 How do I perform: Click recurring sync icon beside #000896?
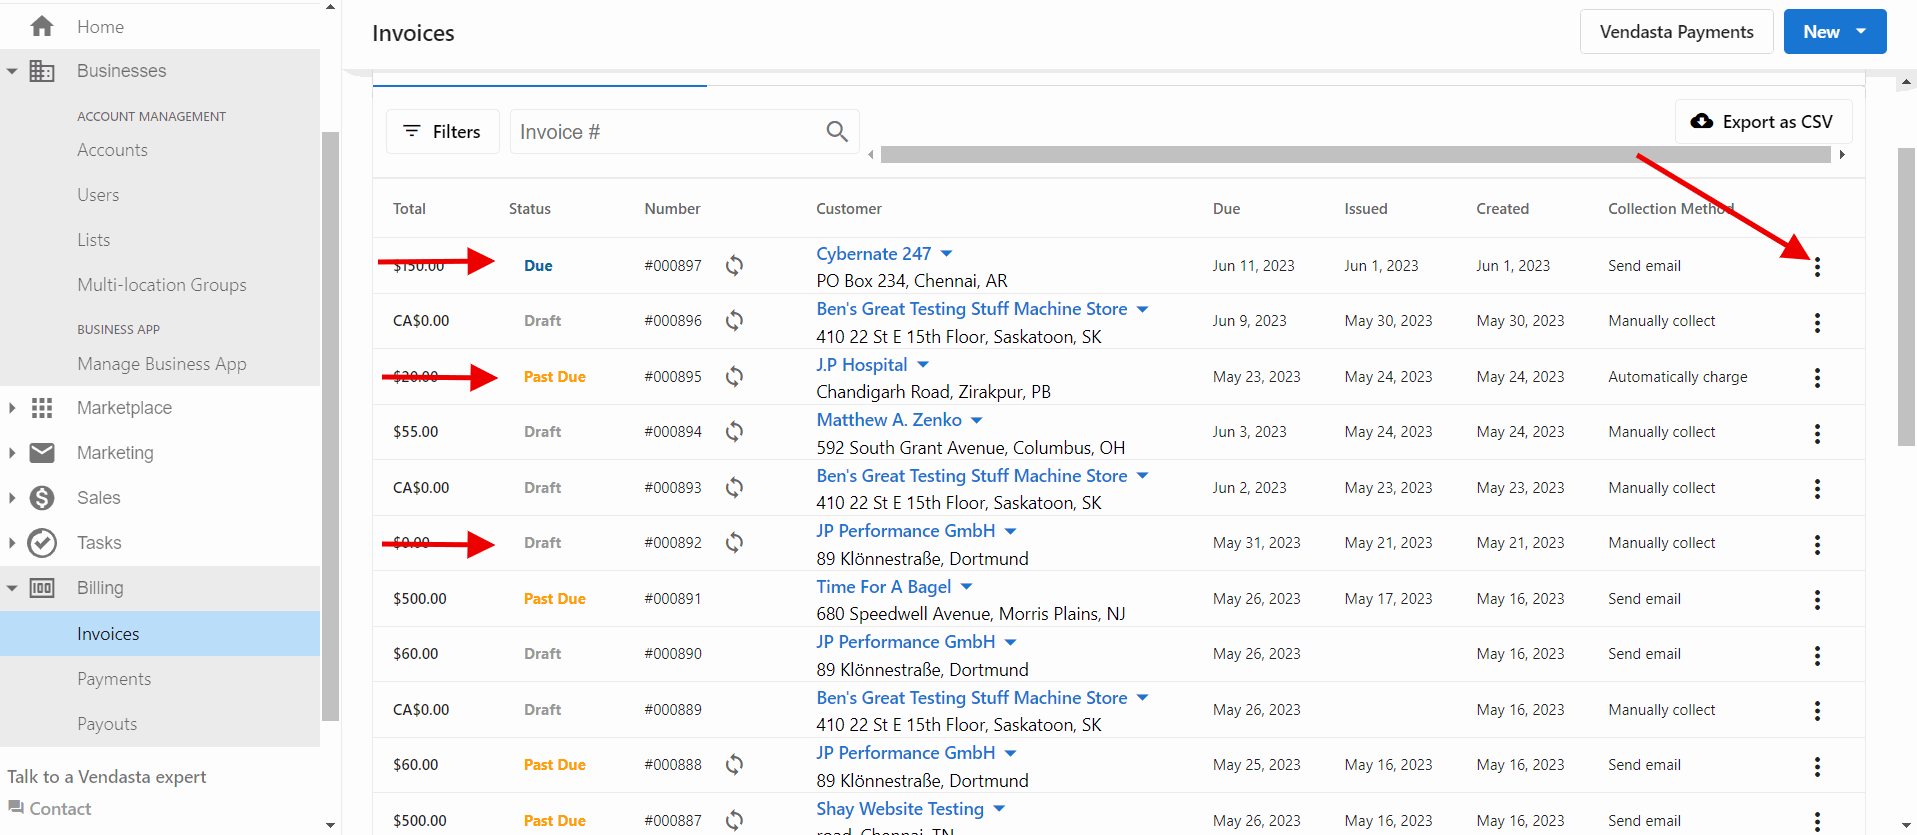[x=734, y=321]
